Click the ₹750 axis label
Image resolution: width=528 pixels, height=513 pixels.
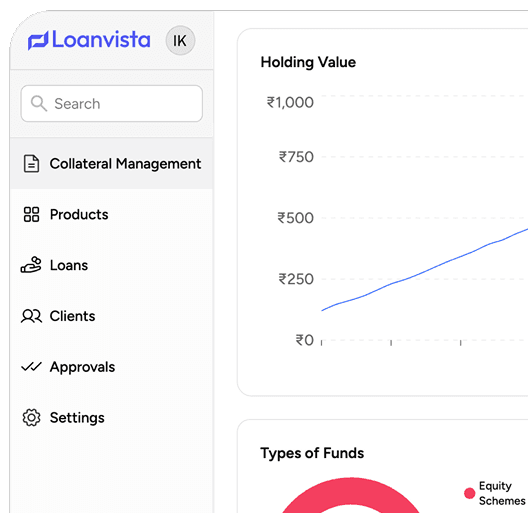(296, 157)
